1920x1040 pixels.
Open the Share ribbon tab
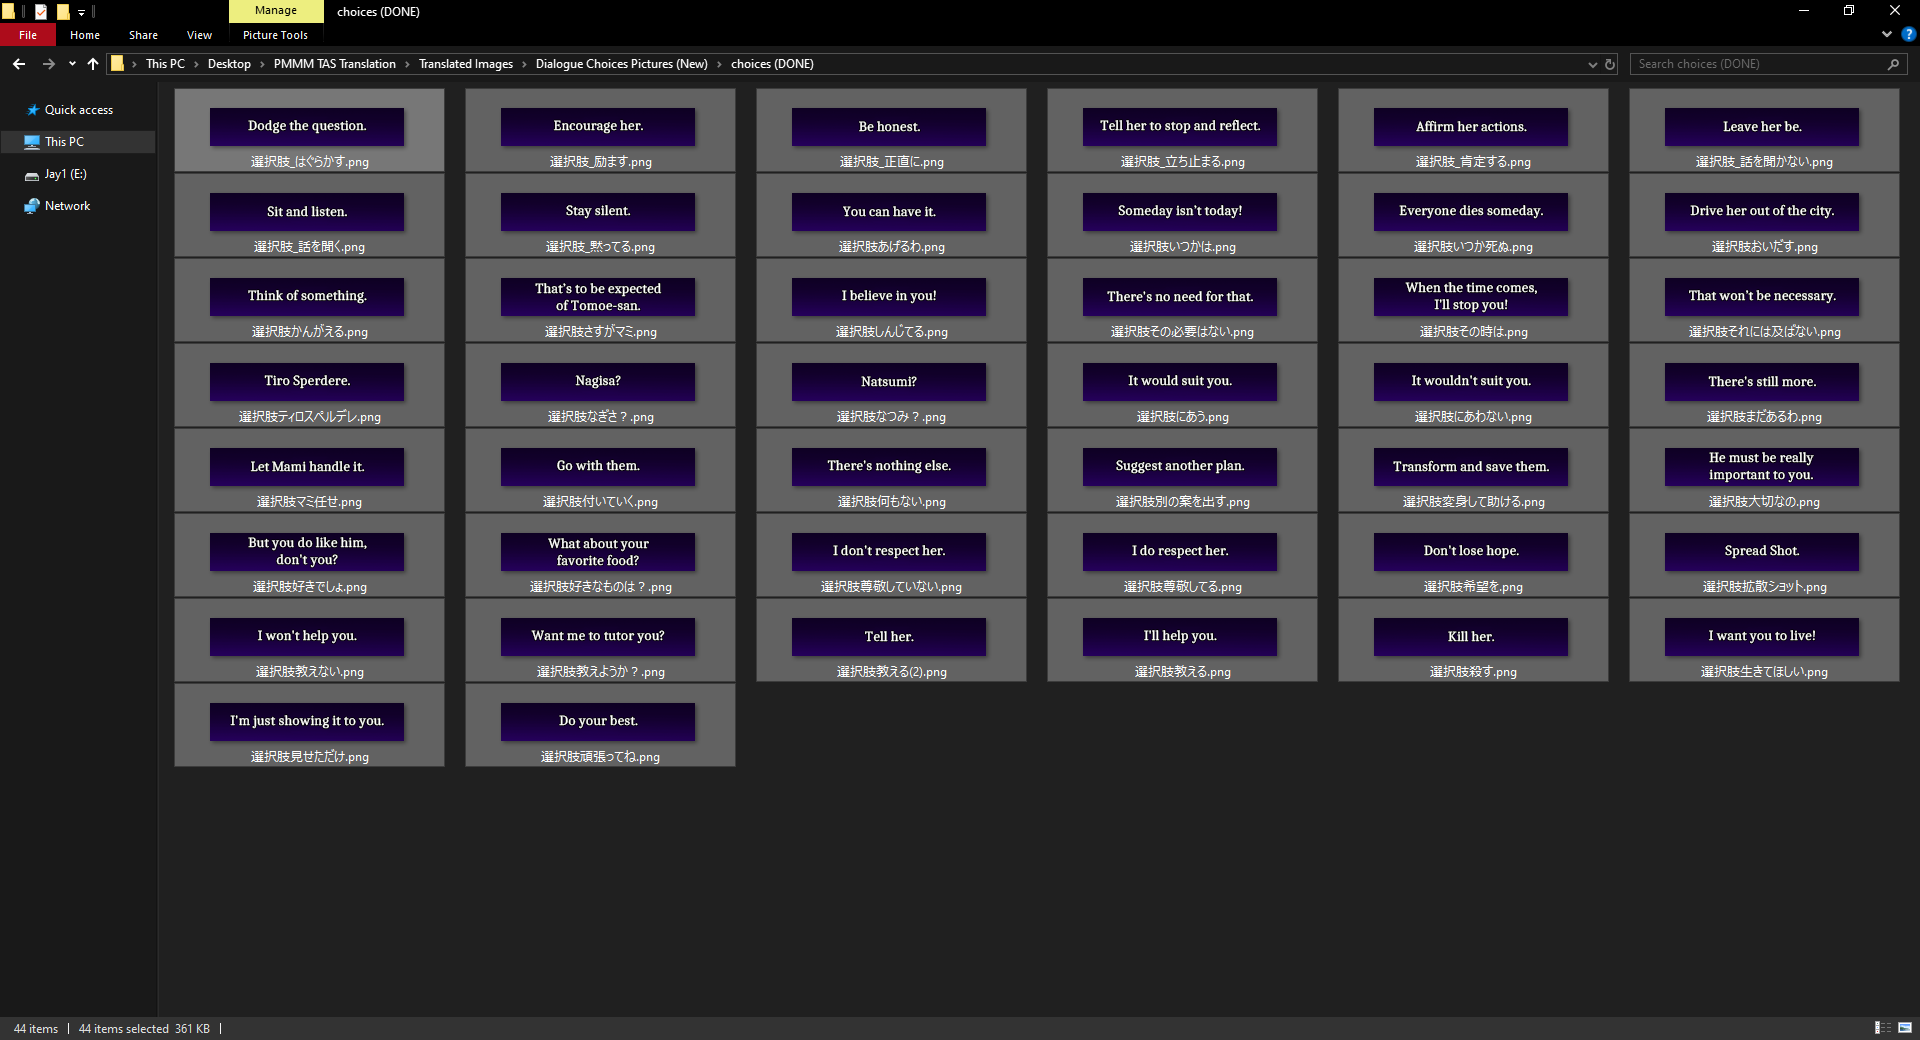point(143,35)
